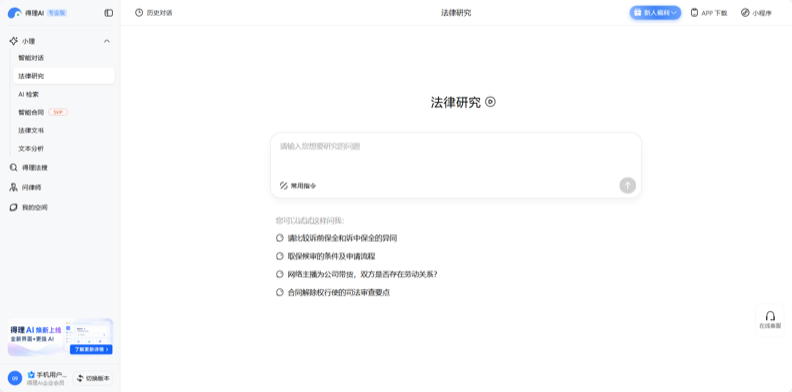Viewport: 792px width, 392px height.
Task: Click the 问律师 person icon
Action: (14, 187)
